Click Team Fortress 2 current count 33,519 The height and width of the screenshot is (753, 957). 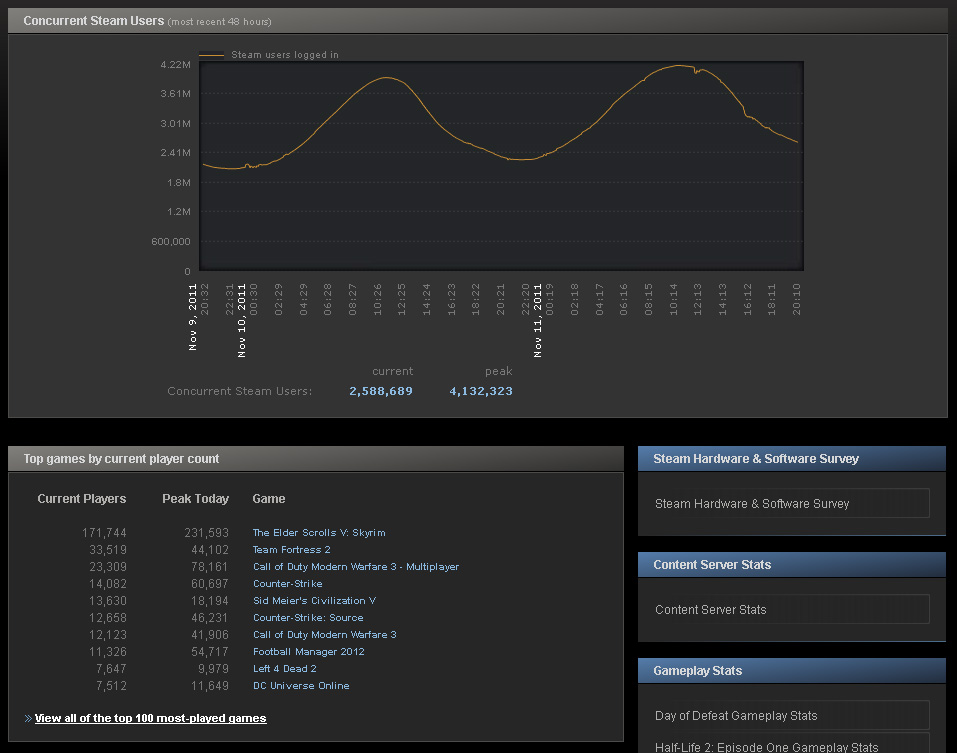pyautogui.click(x=108, y=550)
